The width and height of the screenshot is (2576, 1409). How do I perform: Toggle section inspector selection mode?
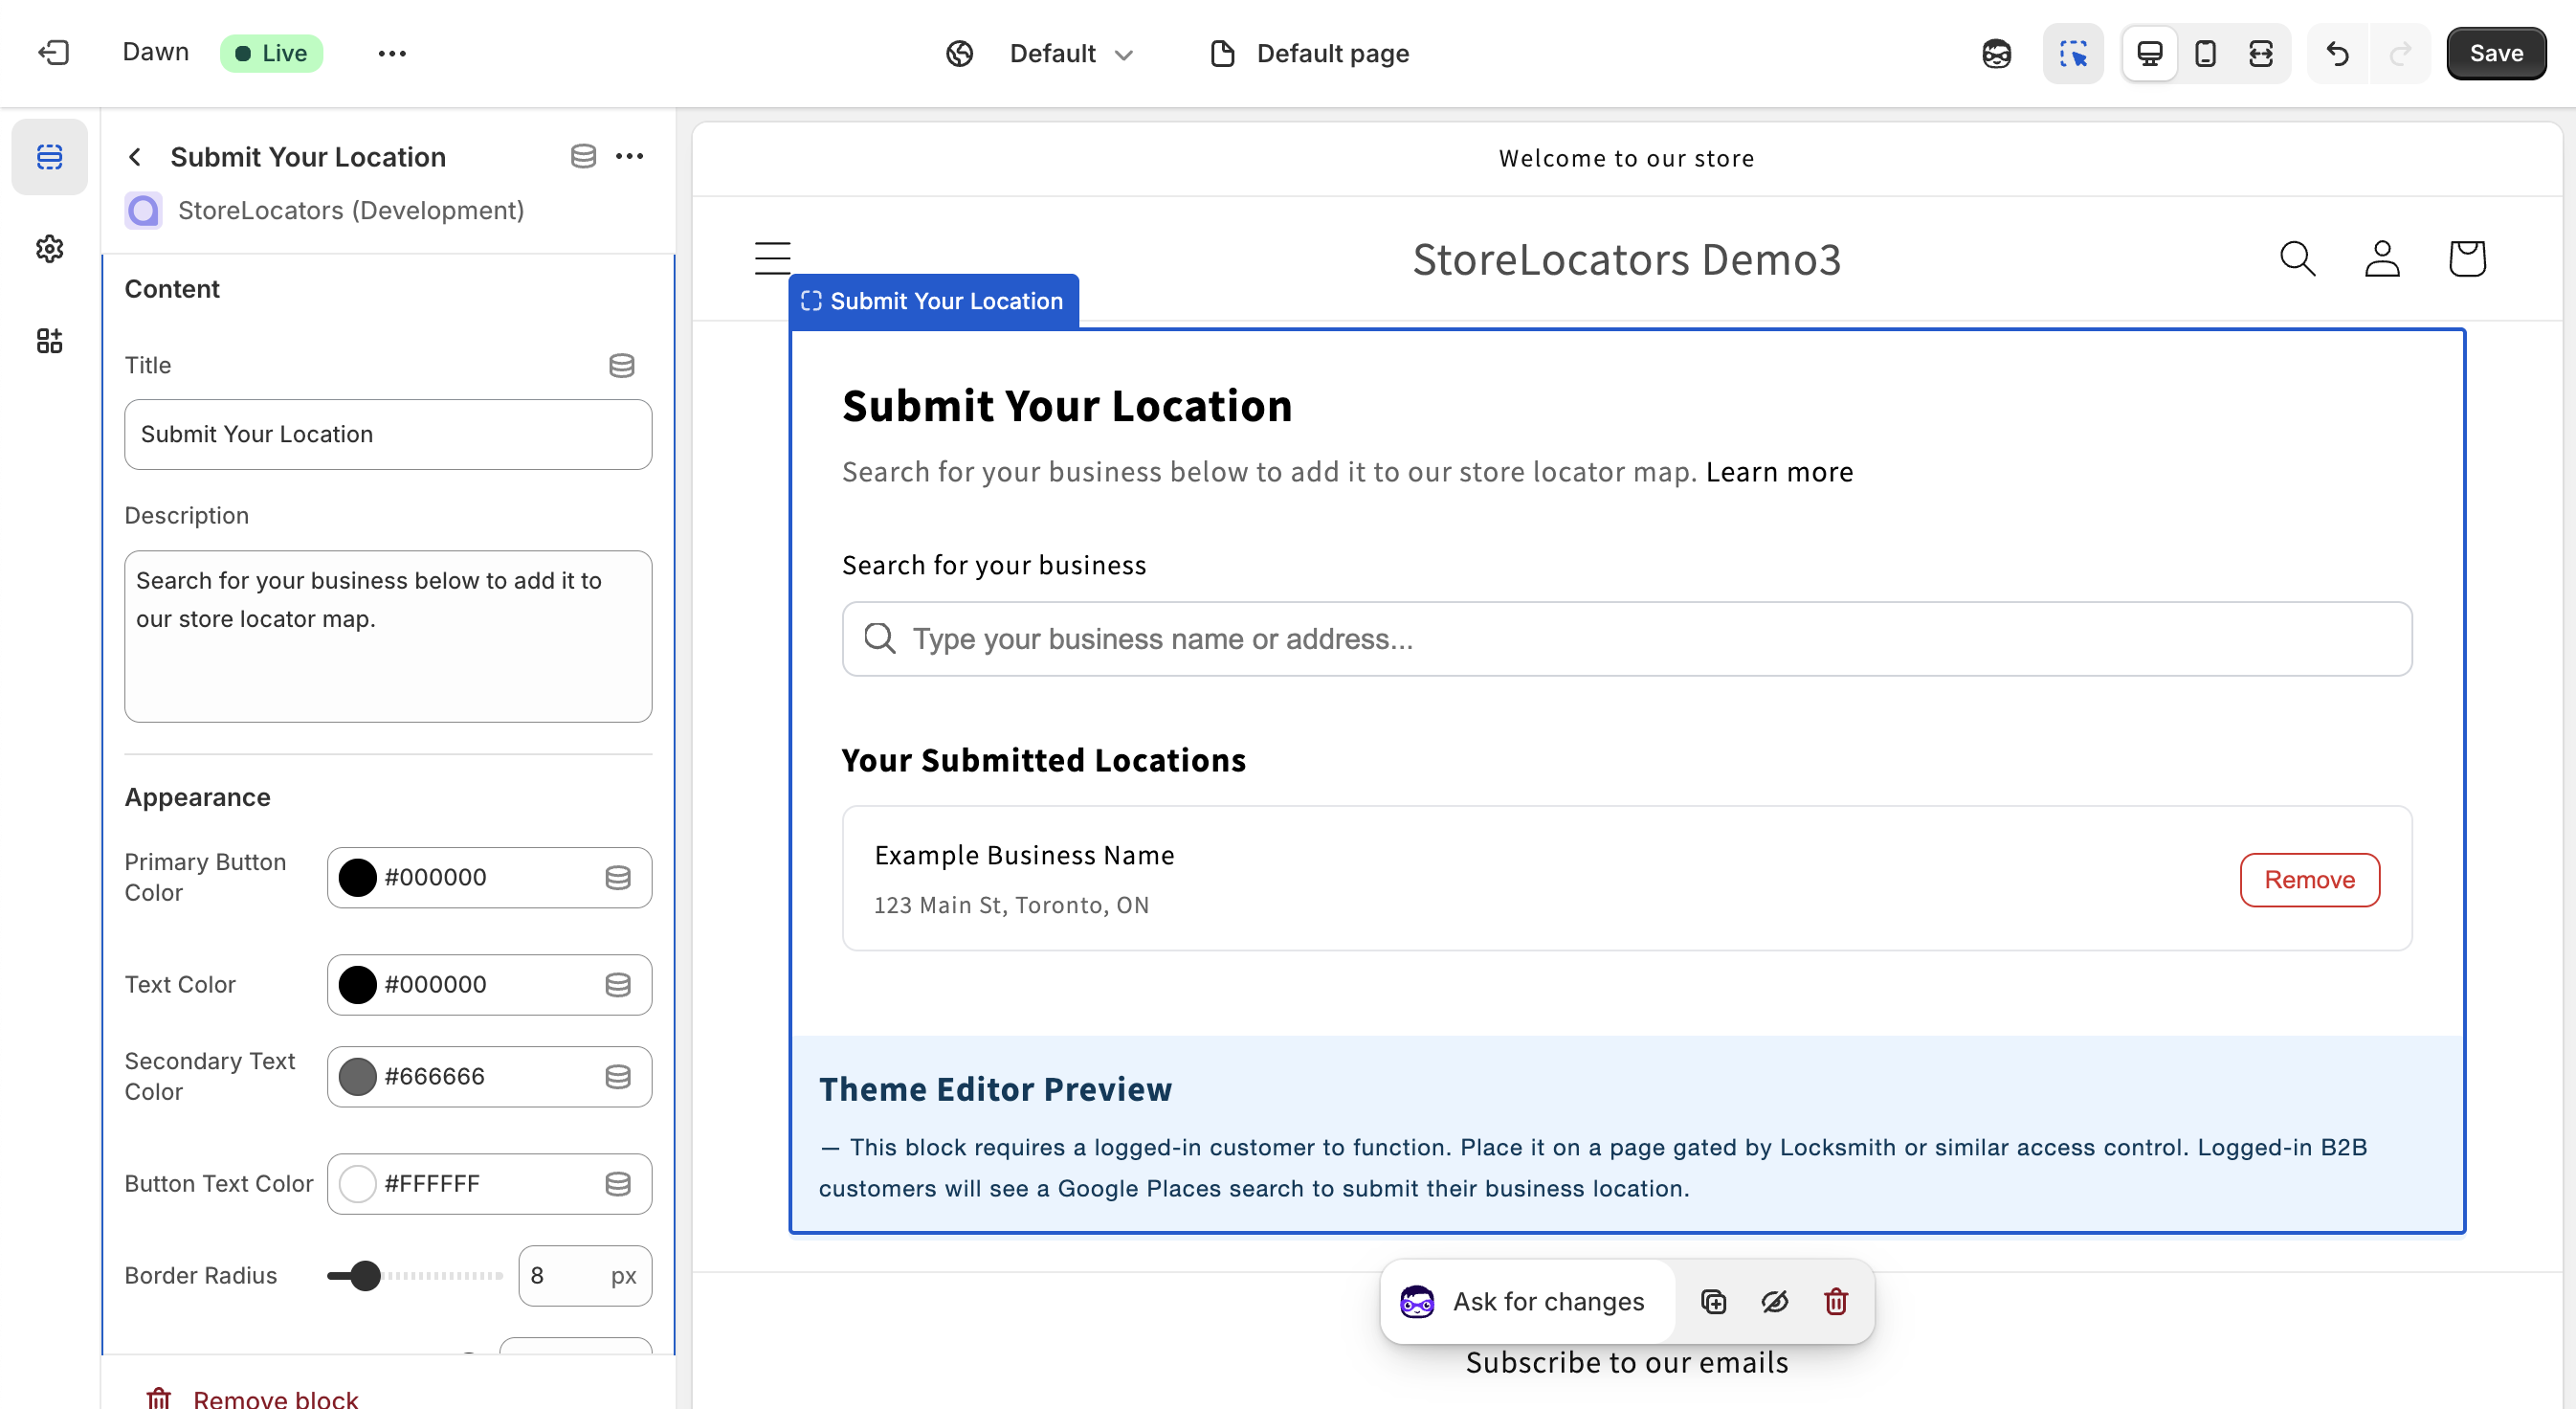pyautogui.click(x=2073, y=53)
